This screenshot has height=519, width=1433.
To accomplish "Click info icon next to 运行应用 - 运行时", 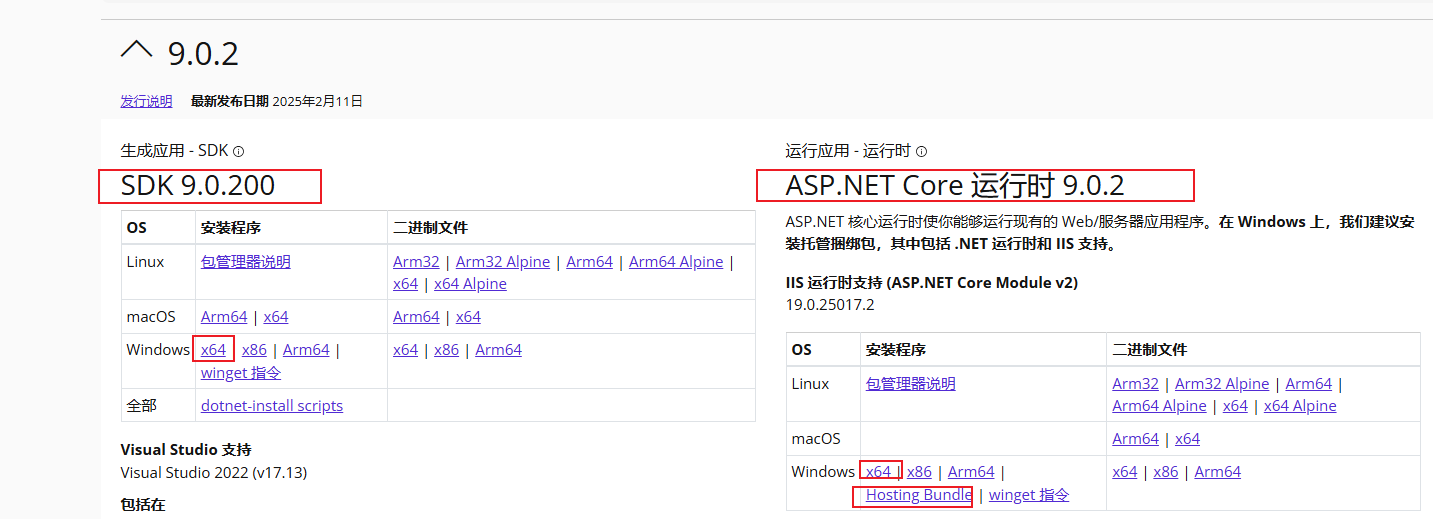I will click(x=921, y=152).
